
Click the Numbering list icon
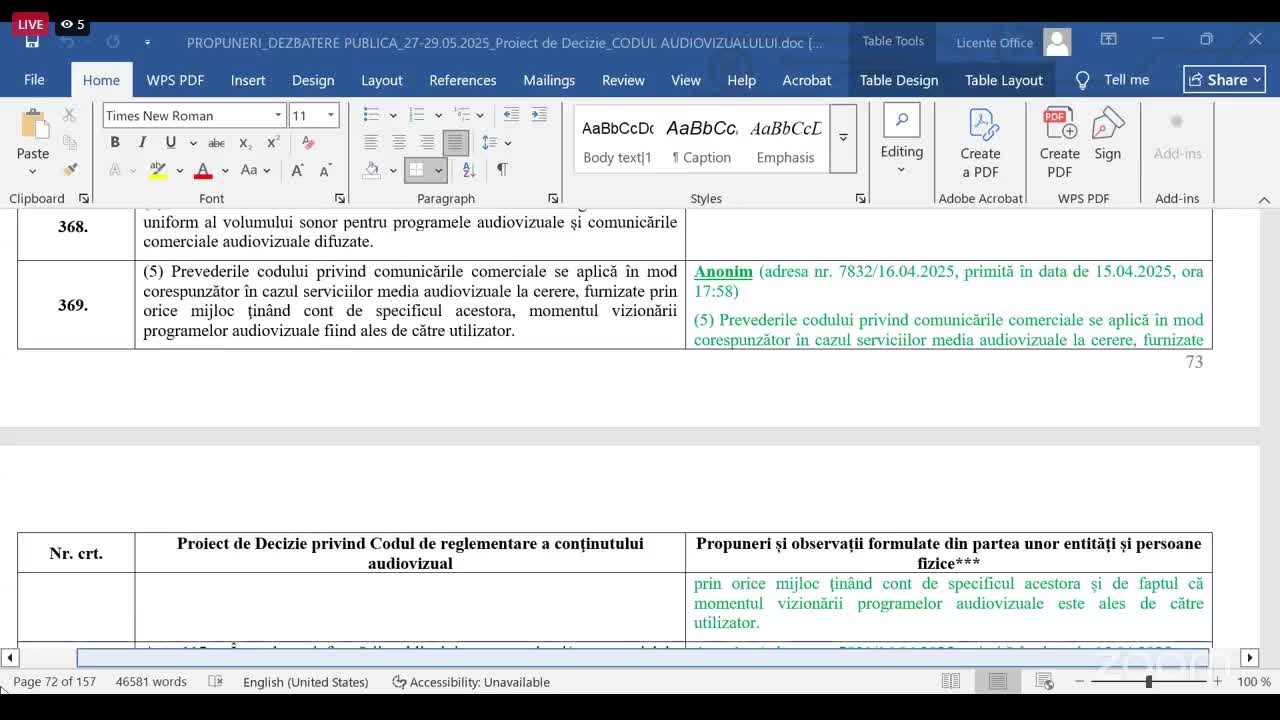[417, 115]
